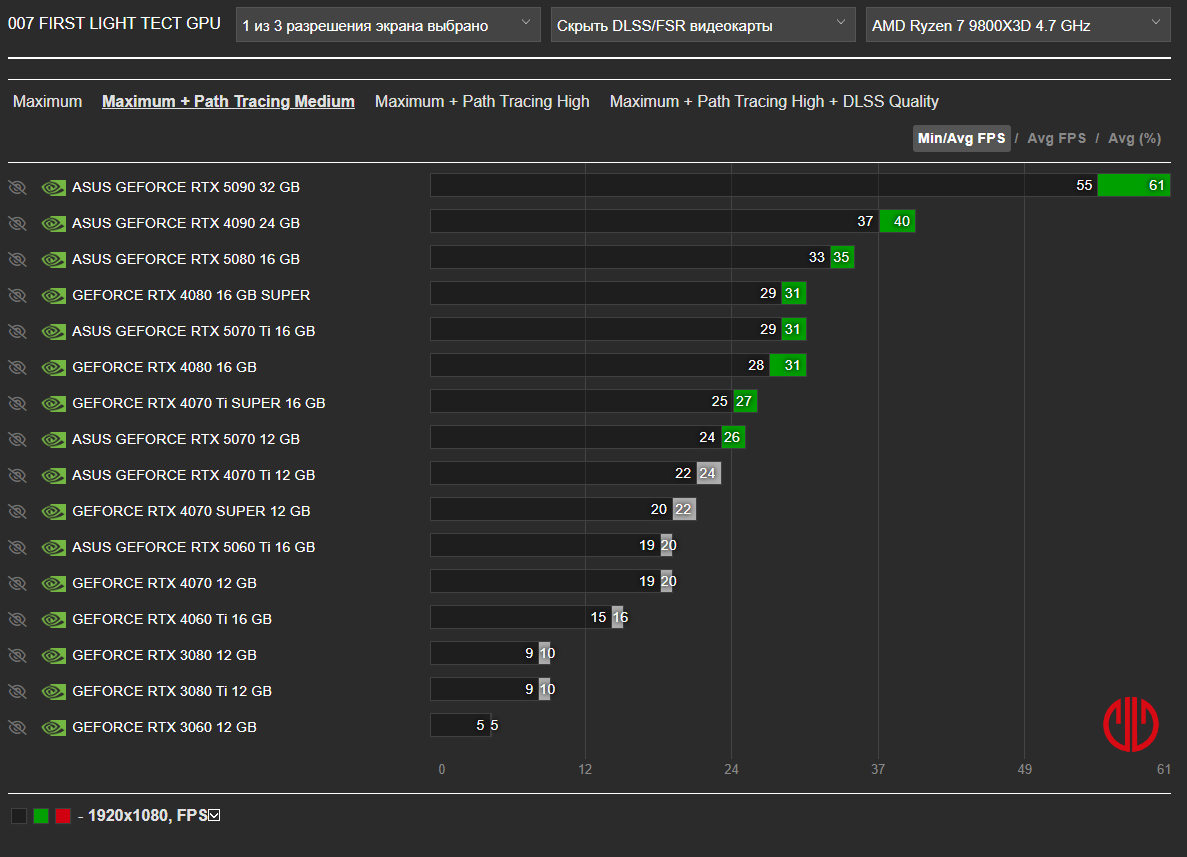1187x857 pixels.
Task: Click the NVIDIA logo beside RTX 3060 12 GB
Action: [x=54, y=728]
